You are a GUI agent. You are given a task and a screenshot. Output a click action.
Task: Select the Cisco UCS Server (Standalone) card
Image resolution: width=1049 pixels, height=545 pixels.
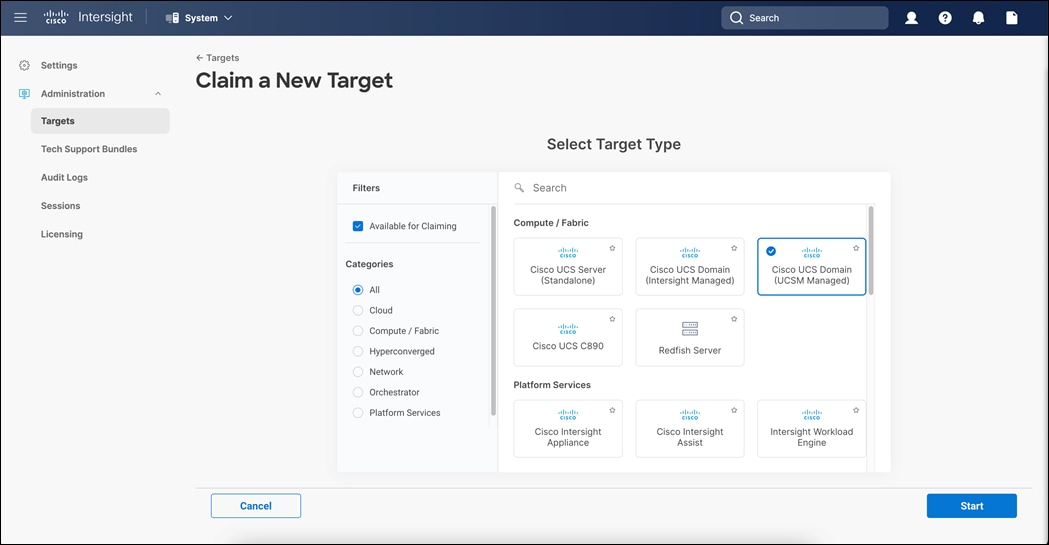tap(568, 267)
